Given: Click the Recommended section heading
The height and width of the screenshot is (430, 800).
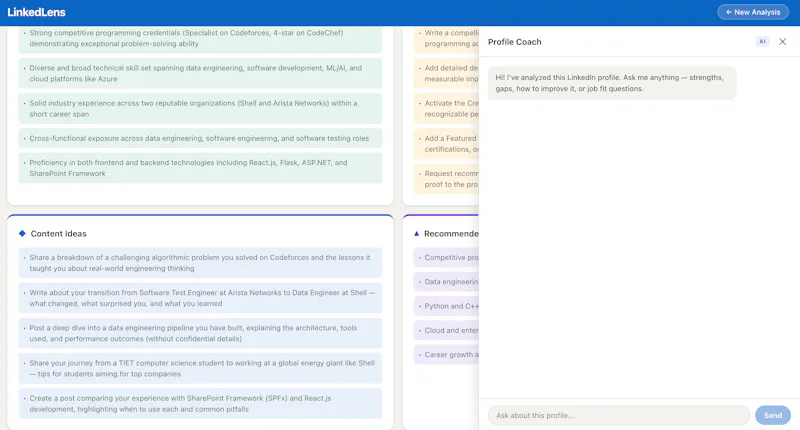Looking at the screenshot, I should [x=451, y=234].
